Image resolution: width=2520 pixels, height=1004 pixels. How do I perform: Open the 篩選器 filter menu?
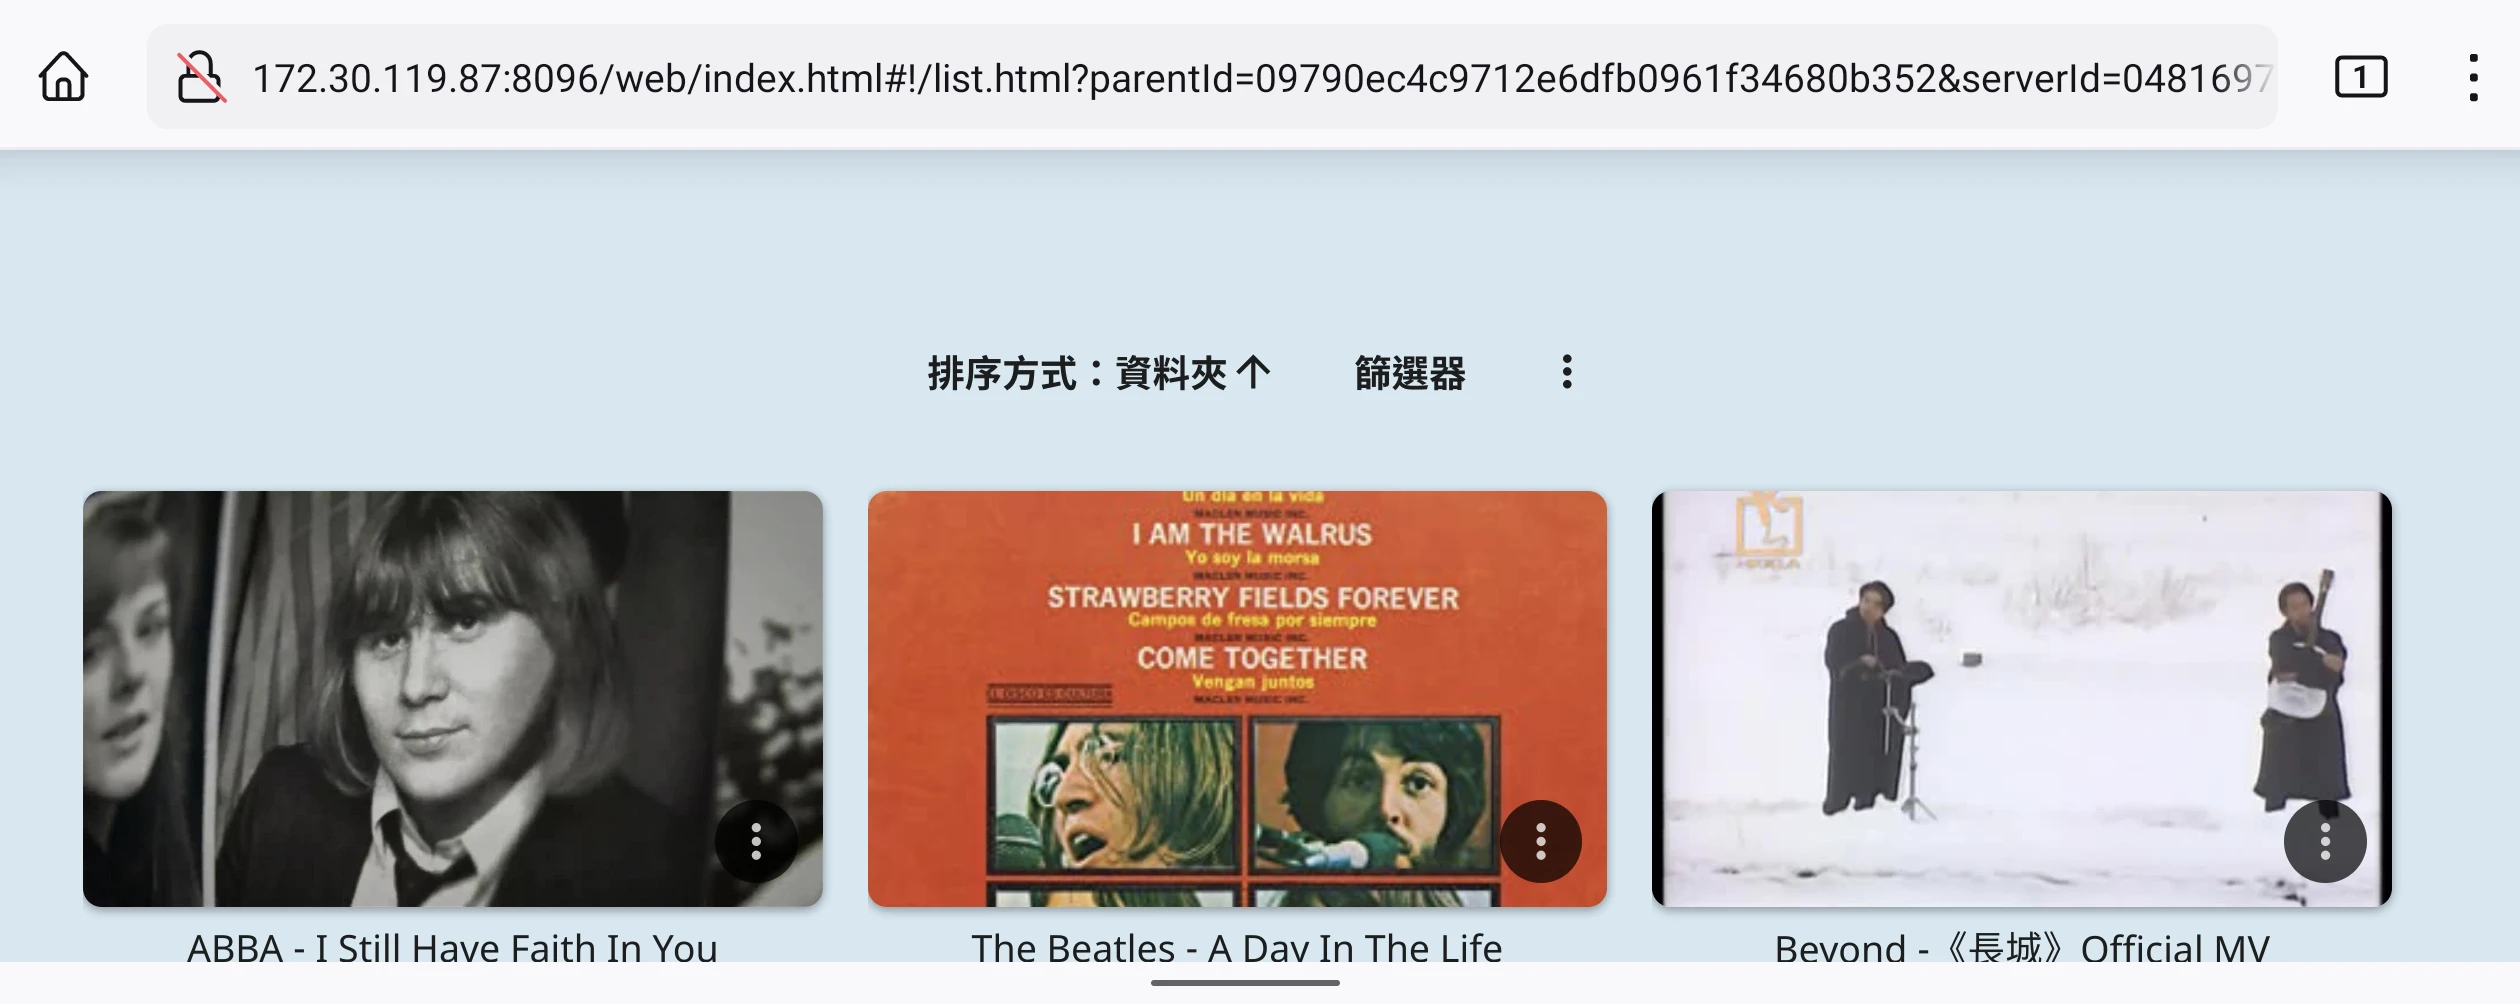[x=1410, y=373]
